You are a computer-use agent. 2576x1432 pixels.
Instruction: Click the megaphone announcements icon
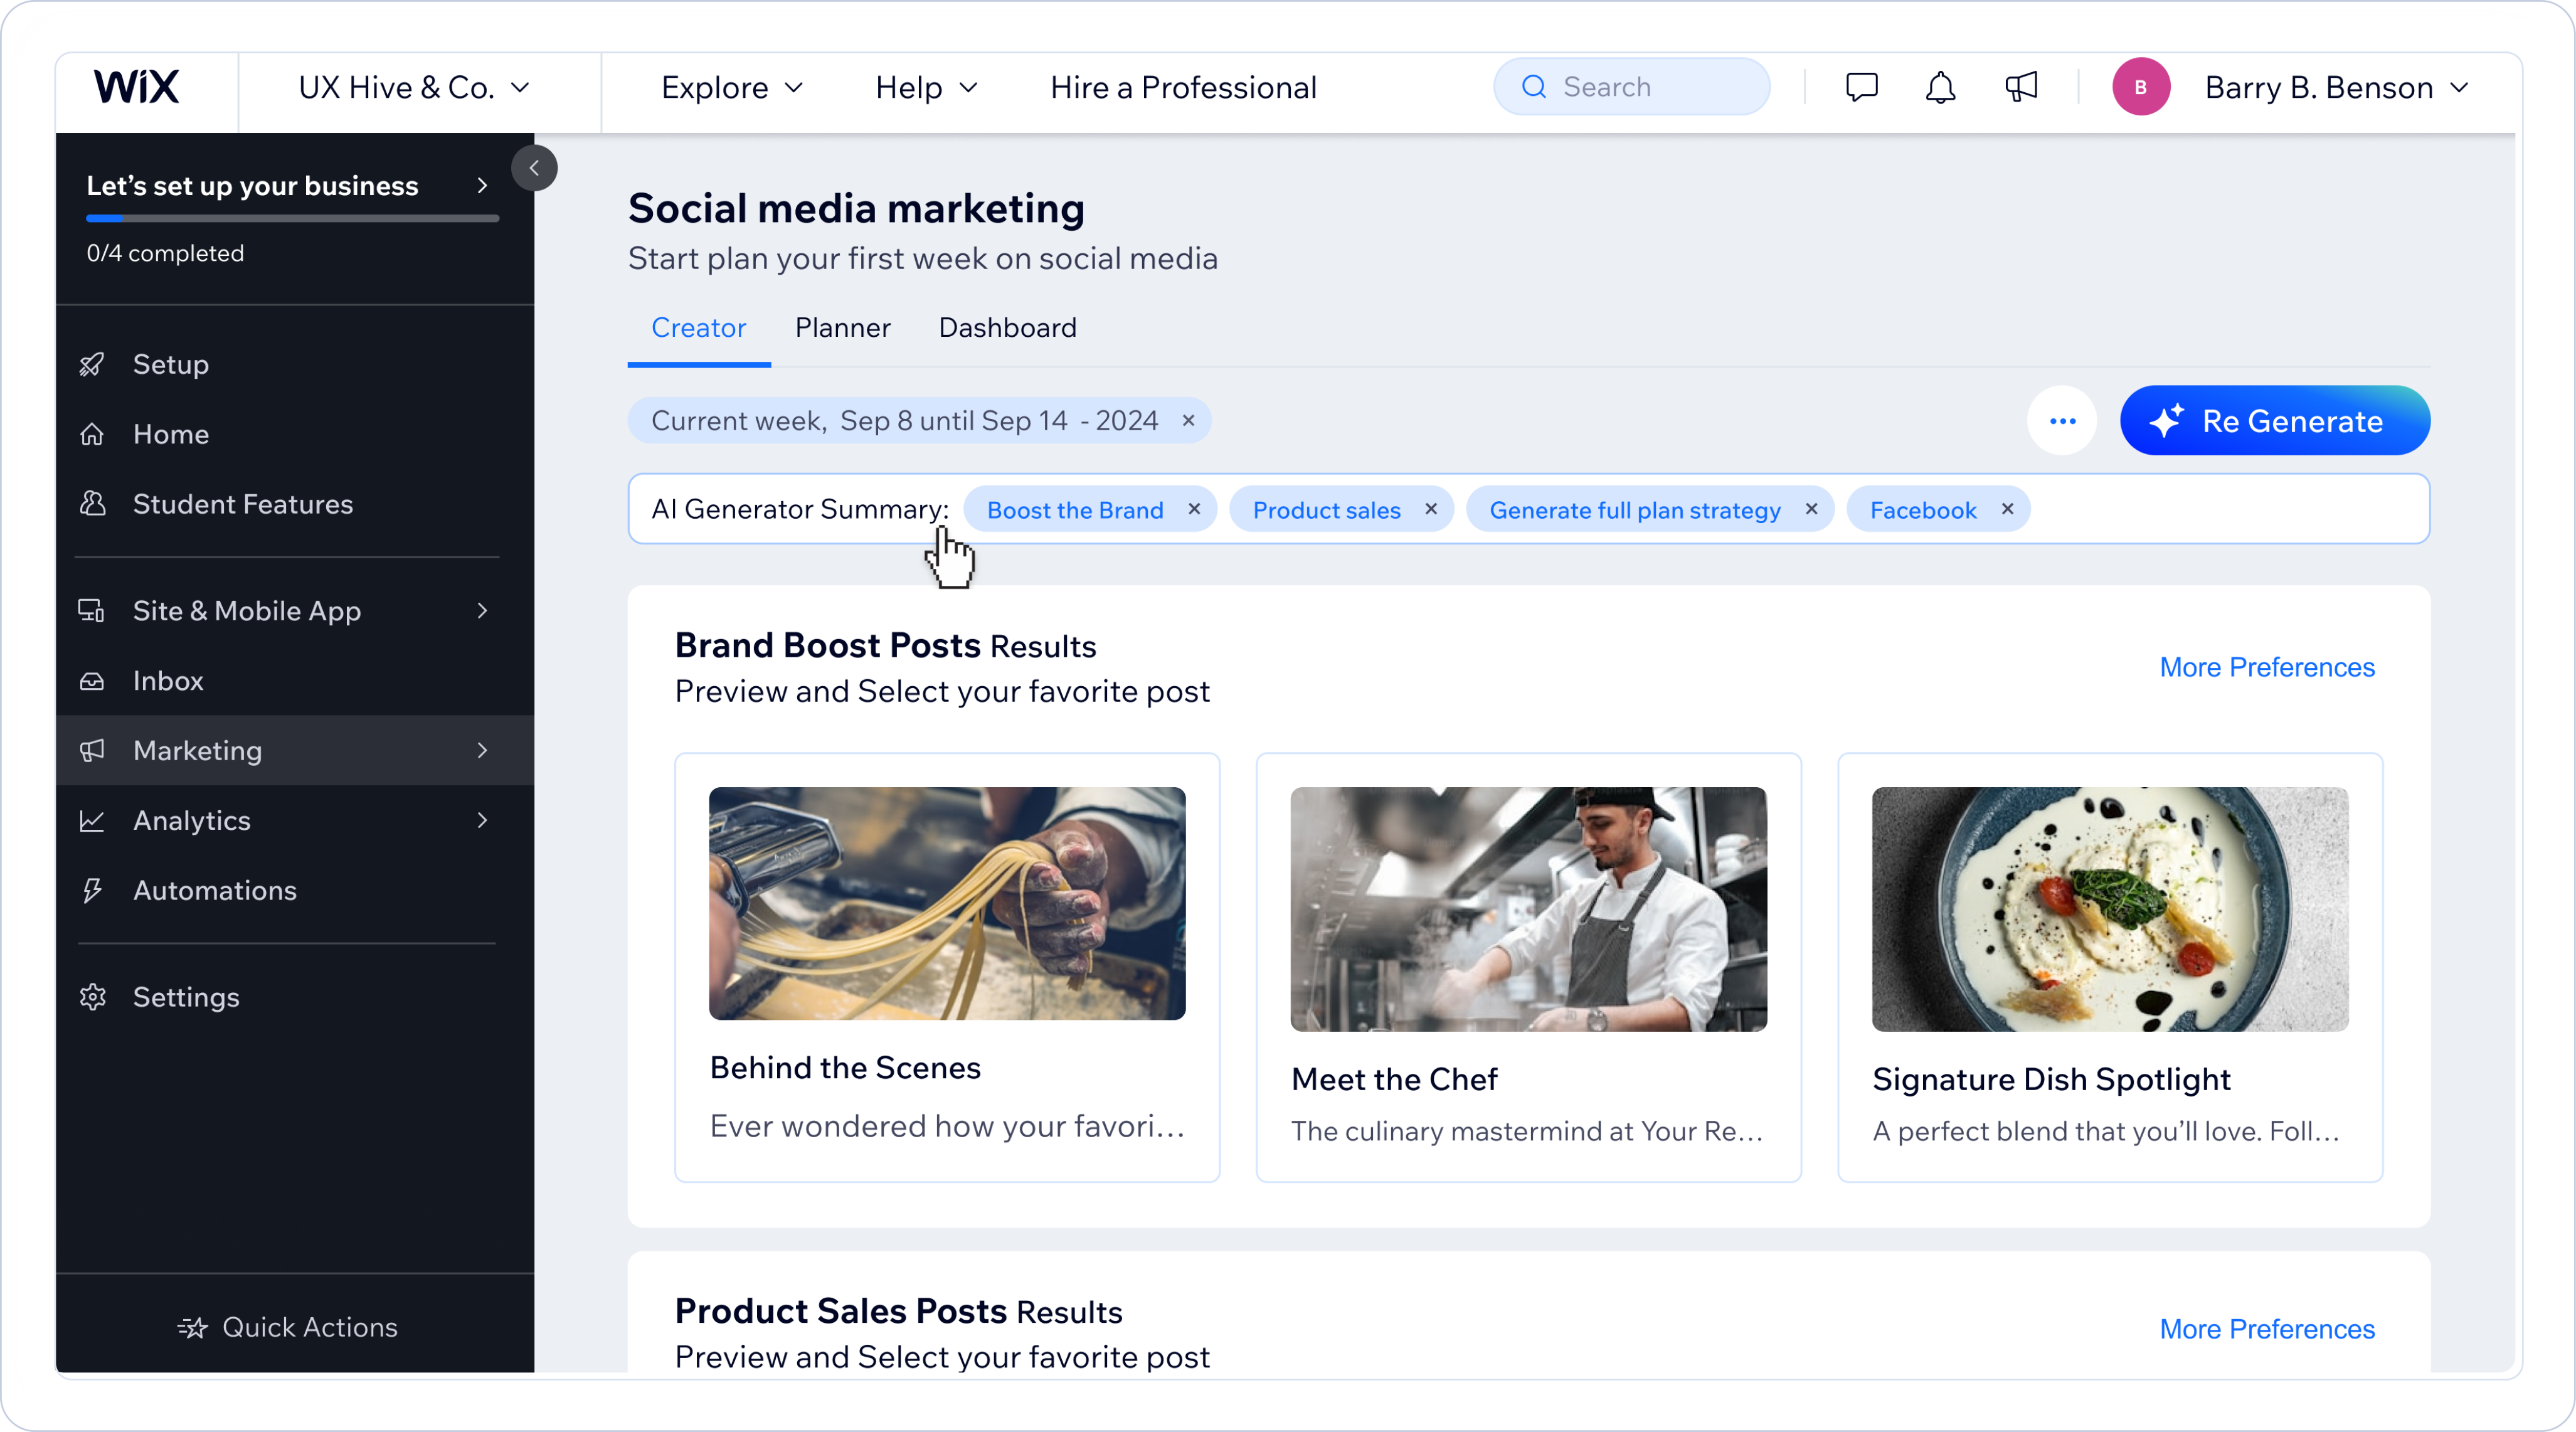[x=2021, y=88]
